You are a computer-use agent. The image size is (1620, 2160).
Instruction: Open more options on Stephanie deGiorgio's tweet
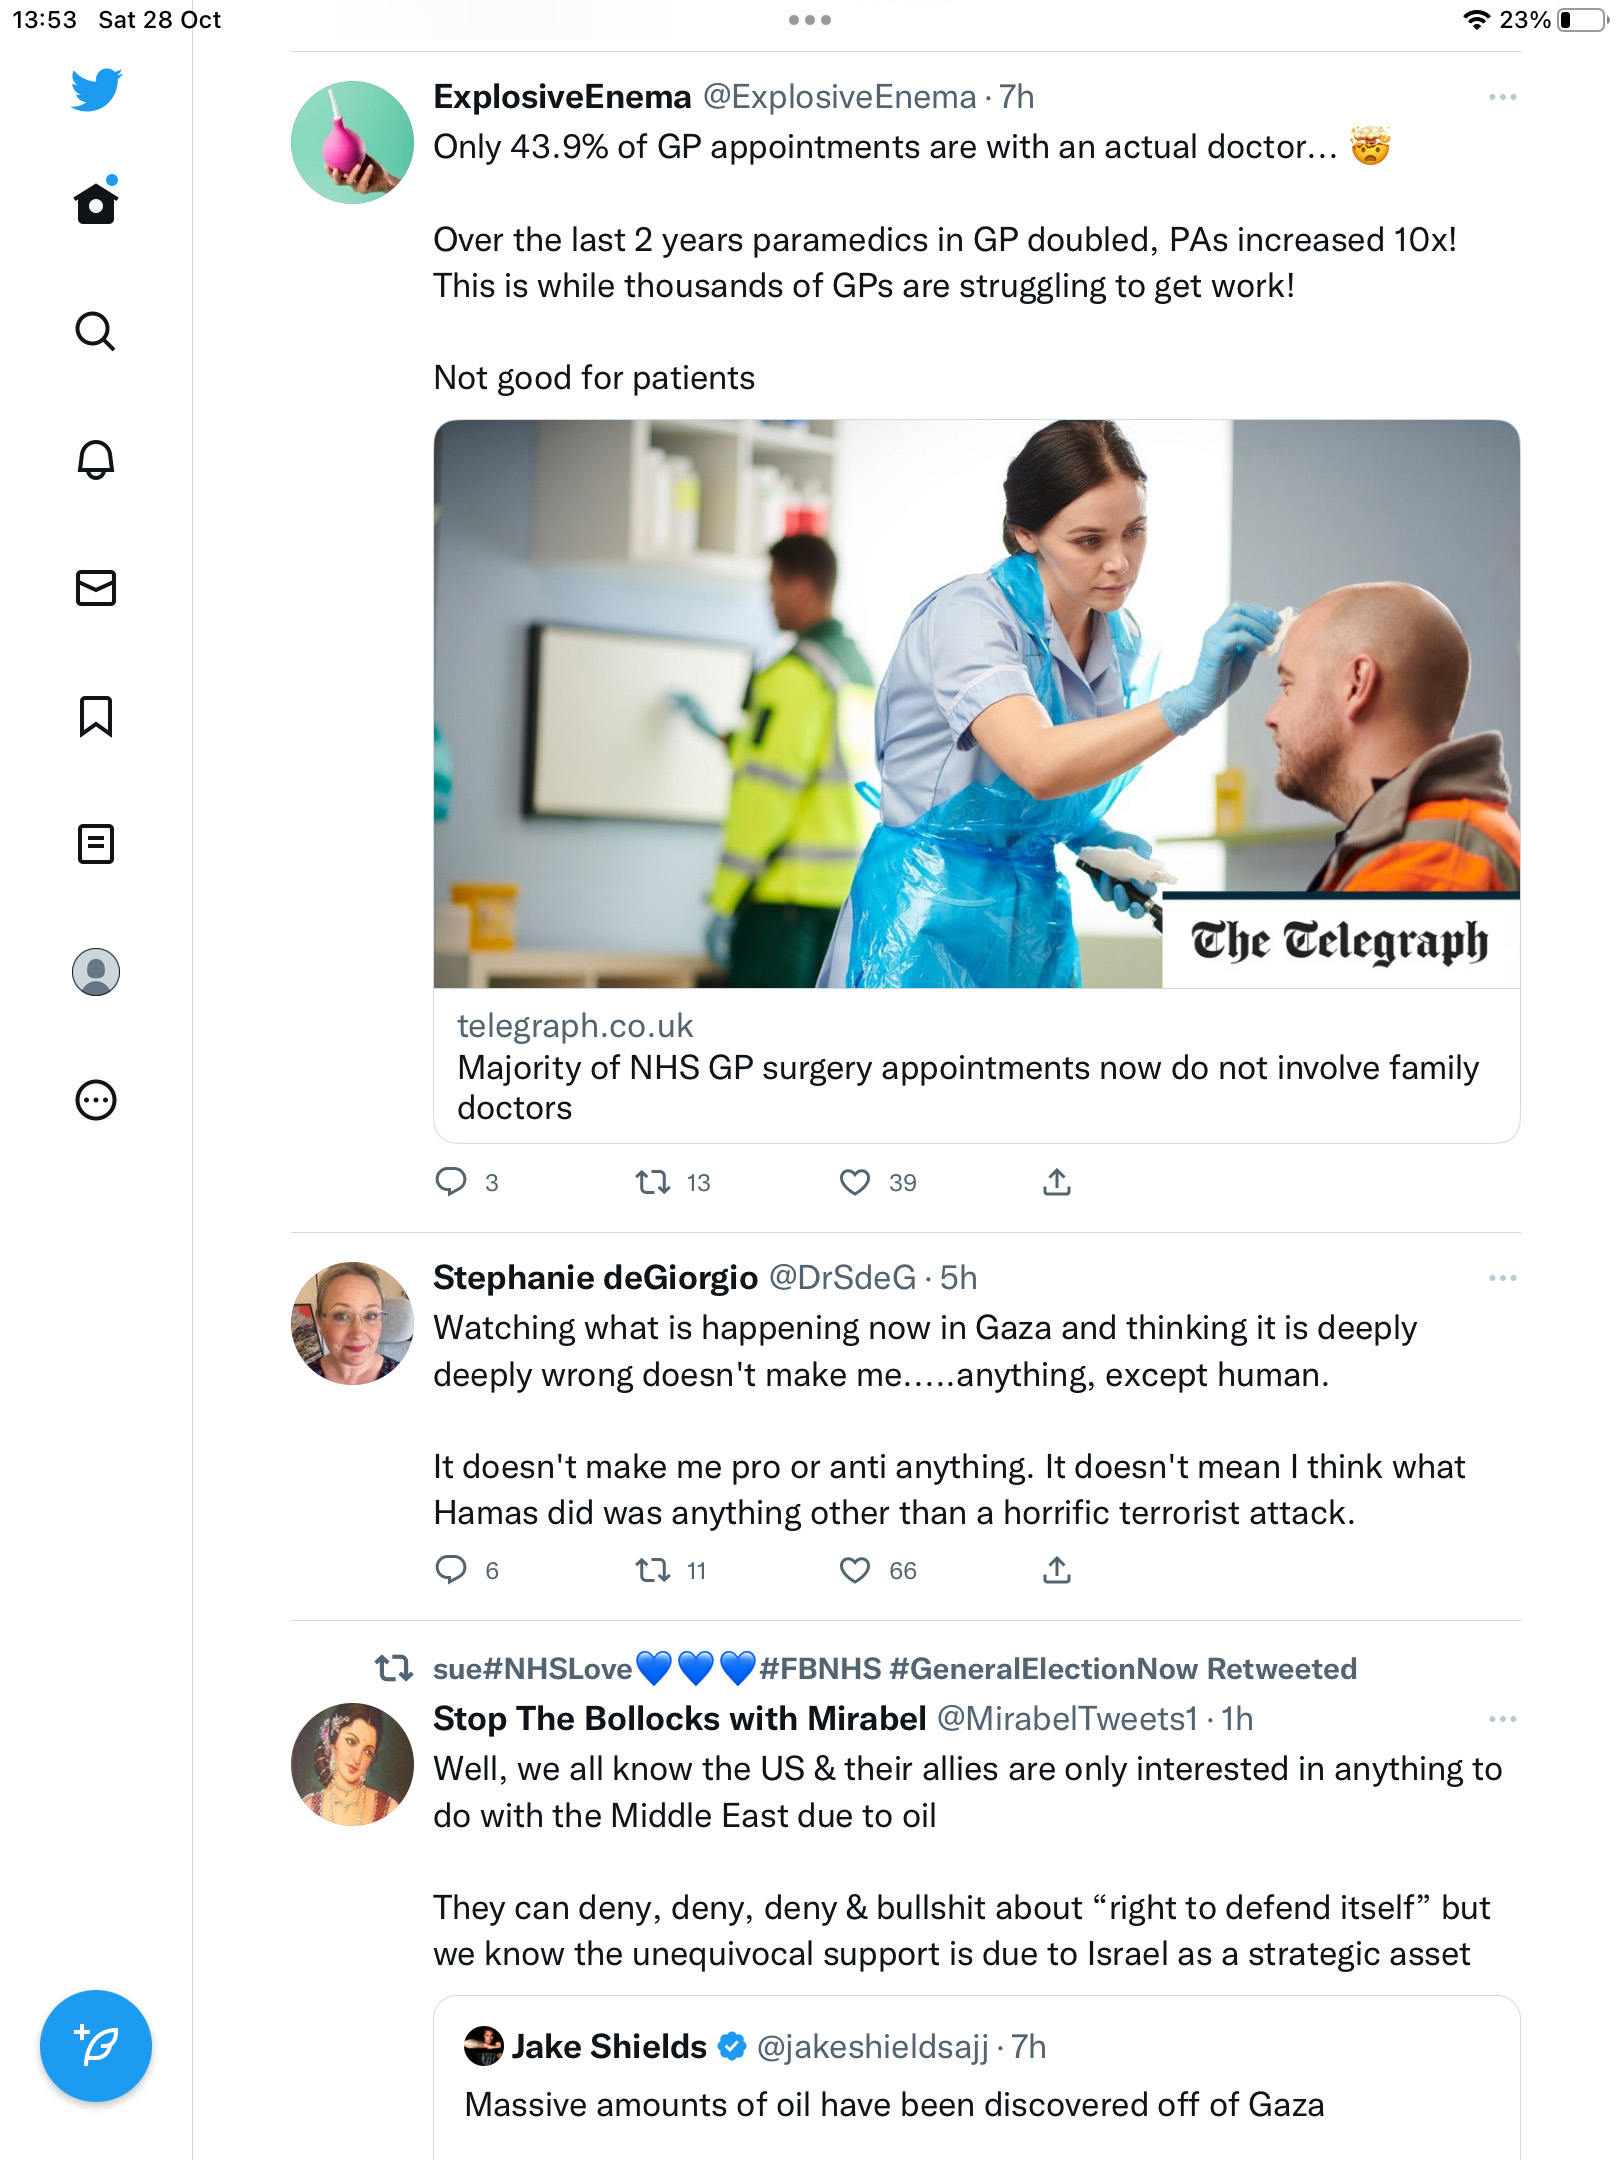pos(1502,1278)
